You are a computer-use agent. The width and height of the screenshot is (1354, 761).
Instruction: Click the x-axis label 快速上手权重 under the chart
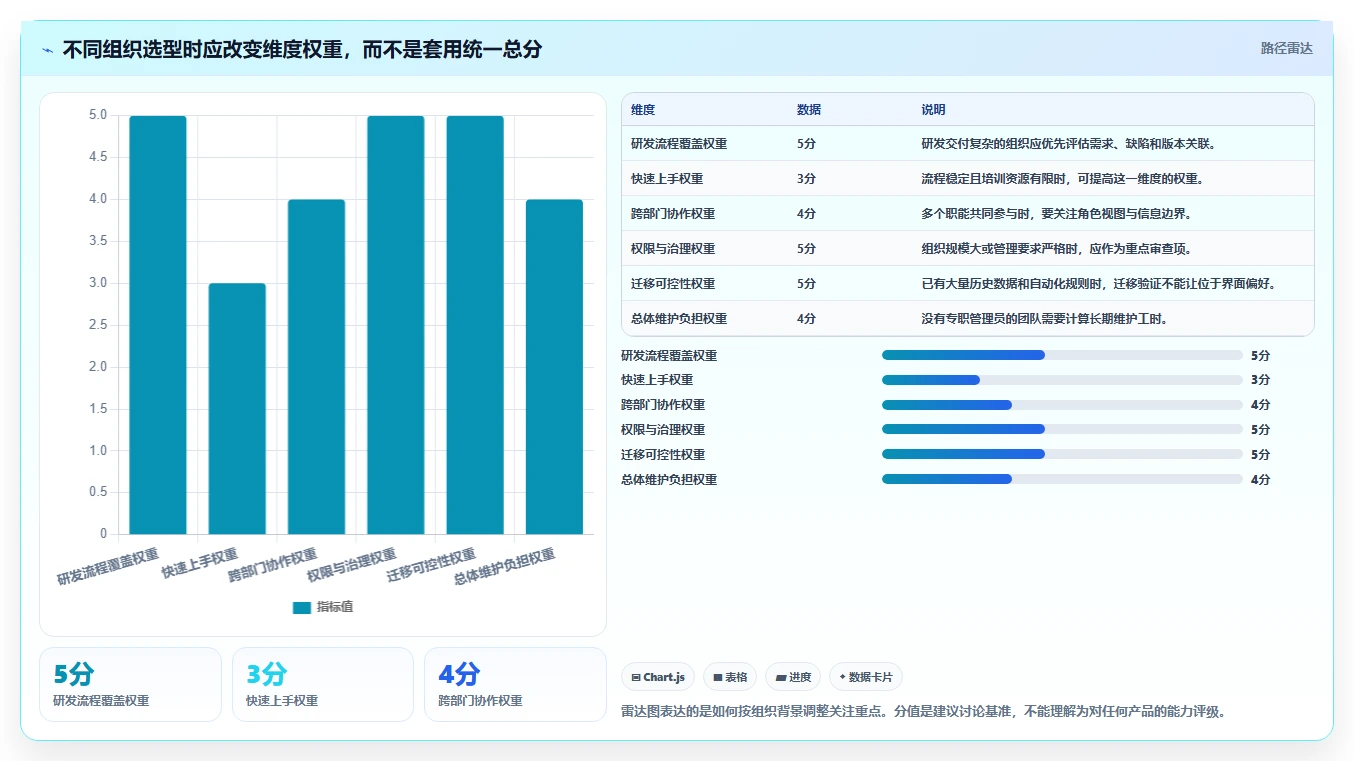200,563
